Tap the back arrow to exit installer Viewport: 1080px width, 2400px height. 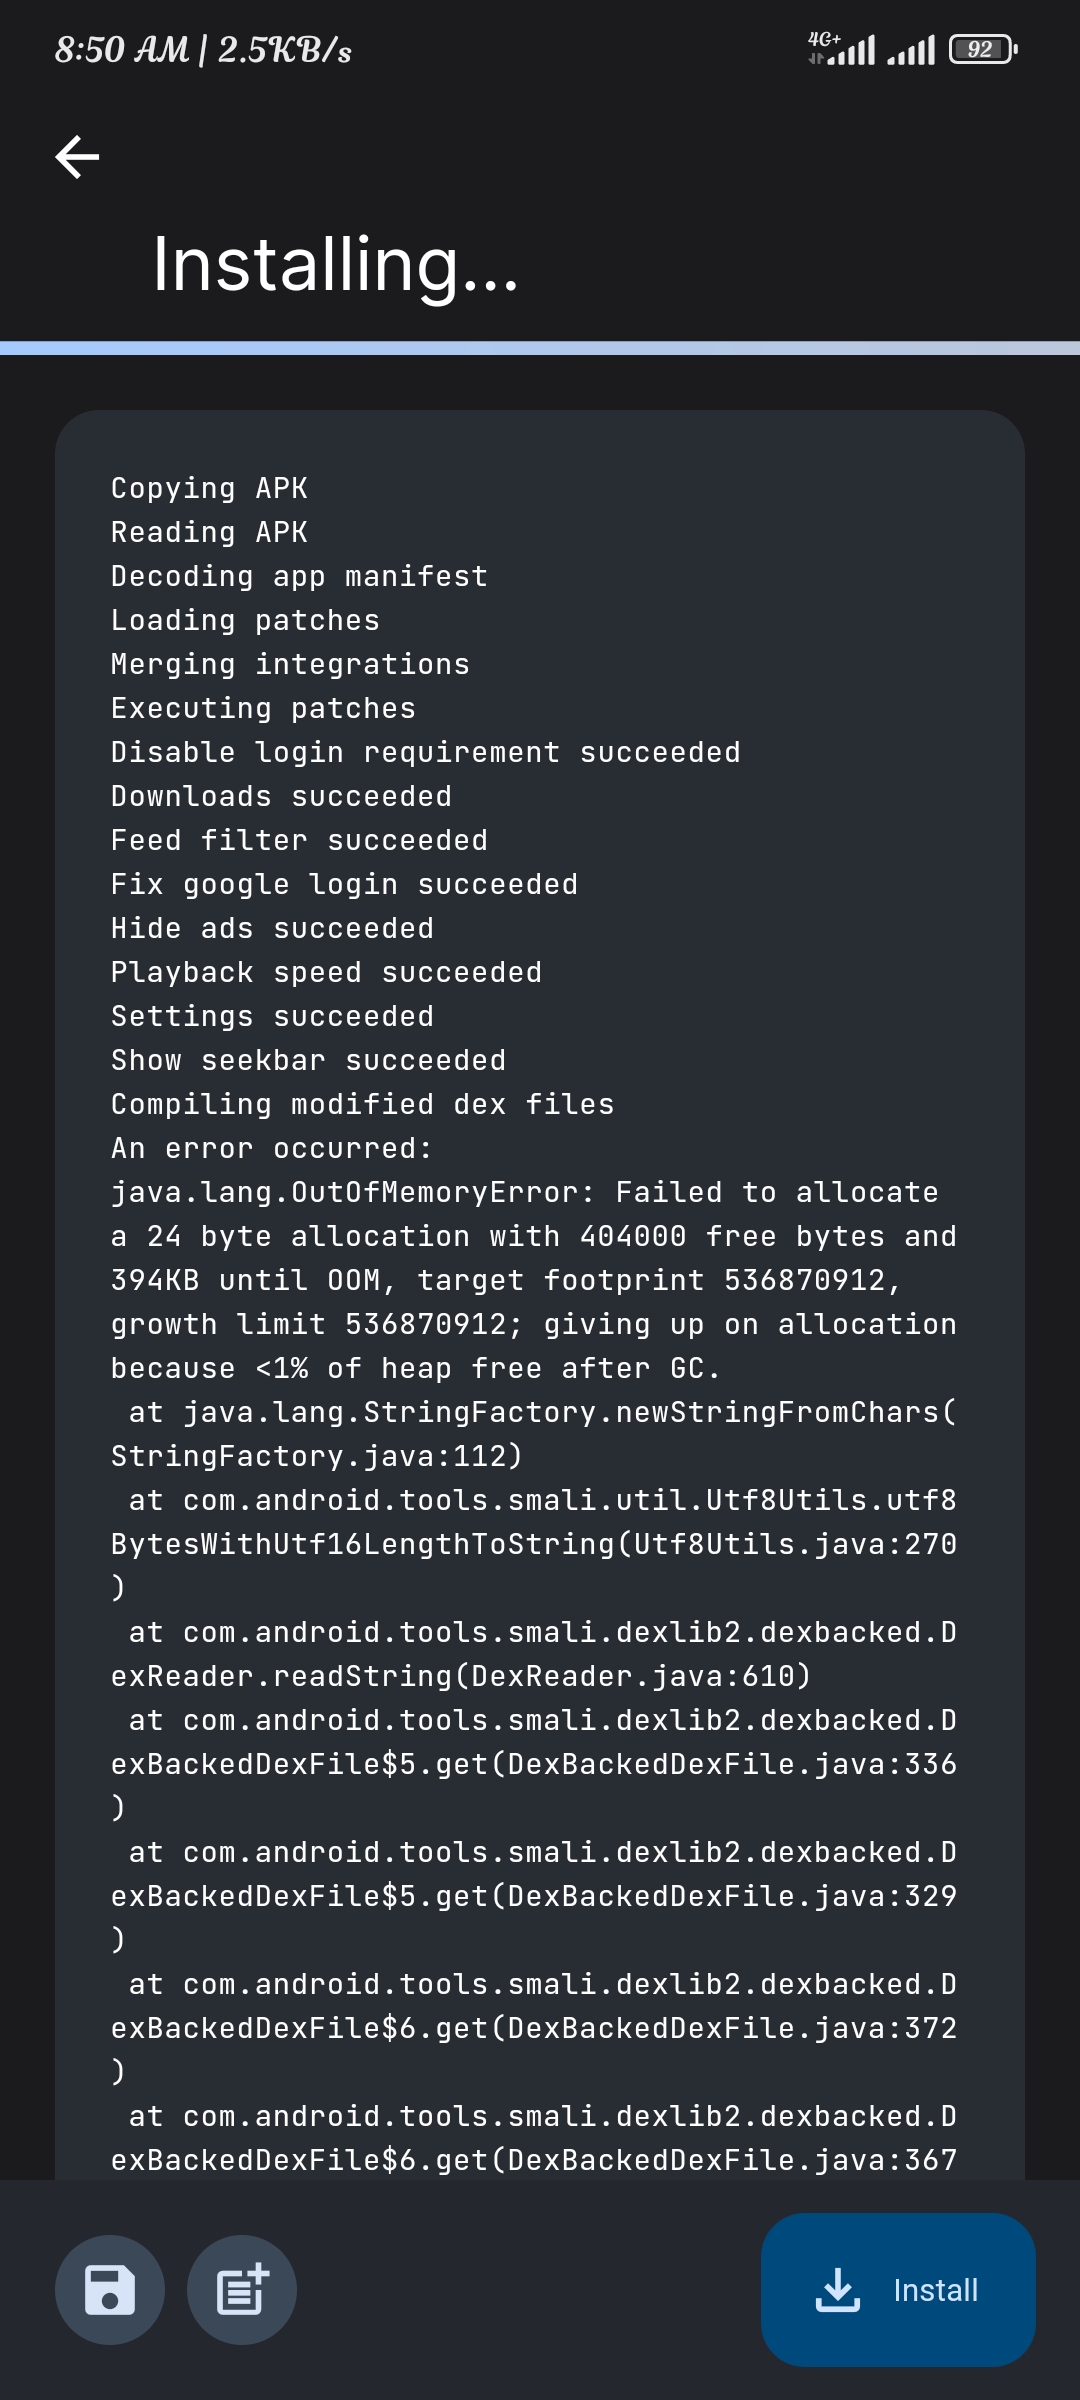click(76, 157)
